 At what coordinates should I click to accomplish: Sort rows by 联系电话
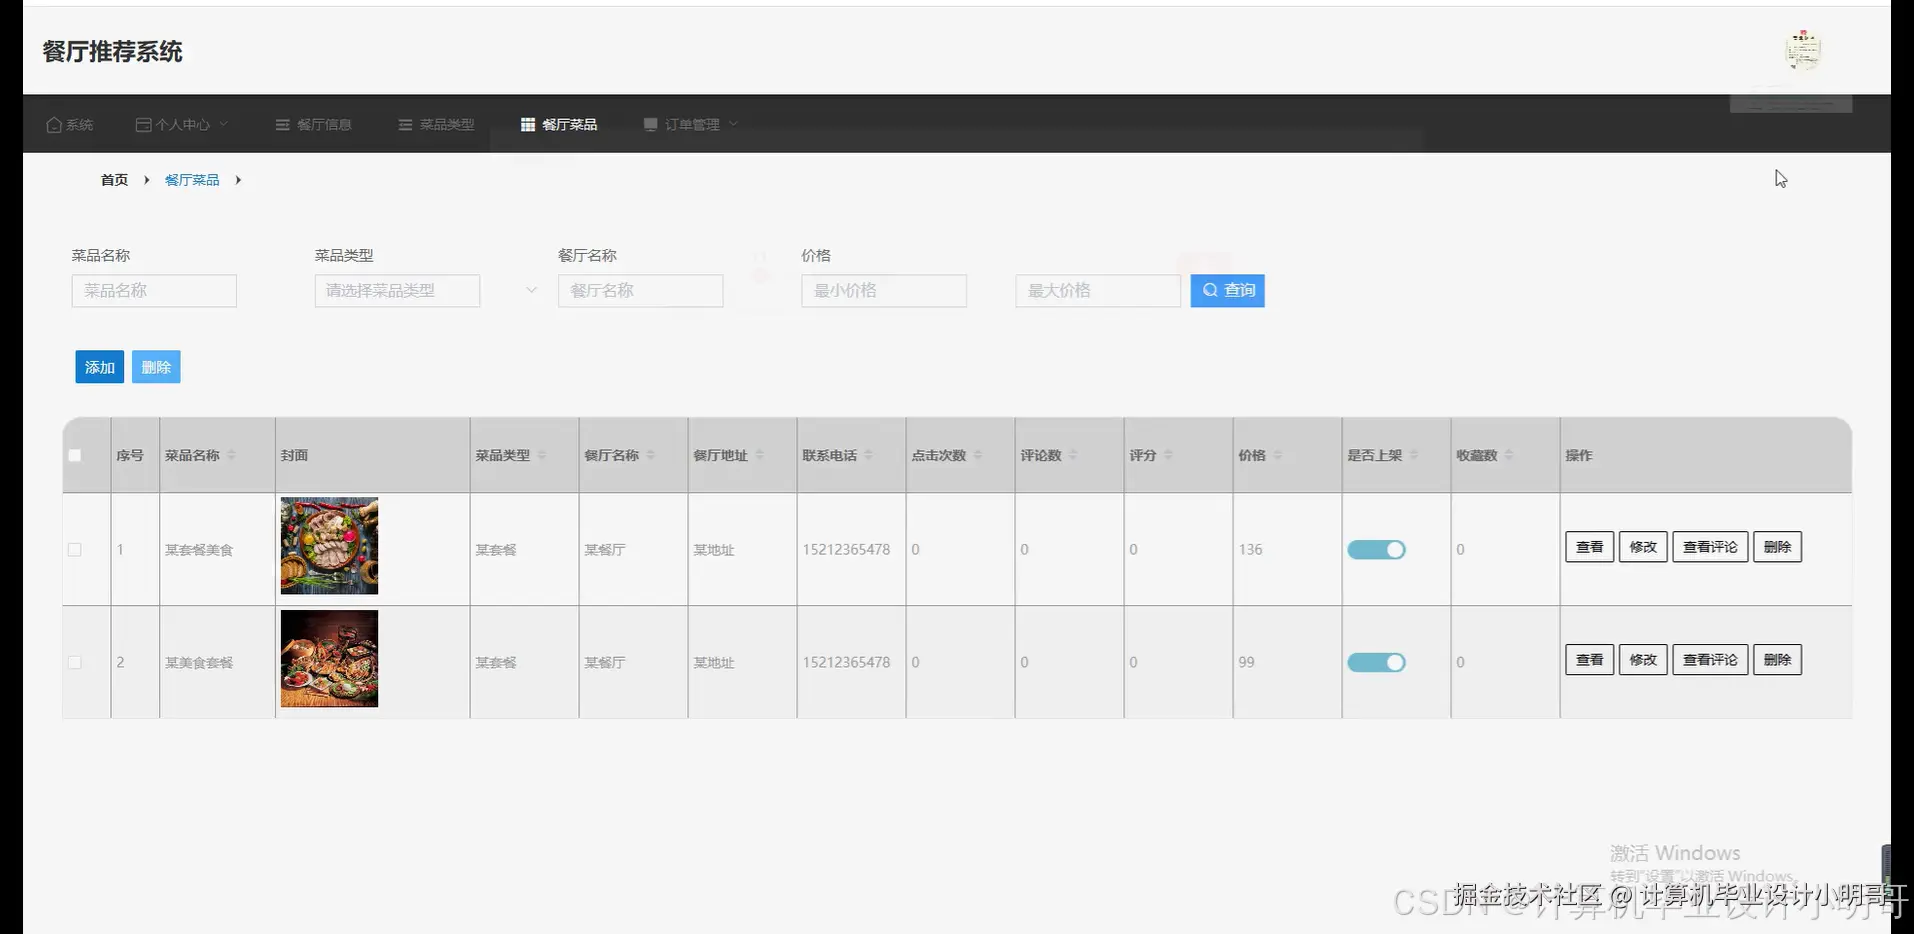click(869, 455)
